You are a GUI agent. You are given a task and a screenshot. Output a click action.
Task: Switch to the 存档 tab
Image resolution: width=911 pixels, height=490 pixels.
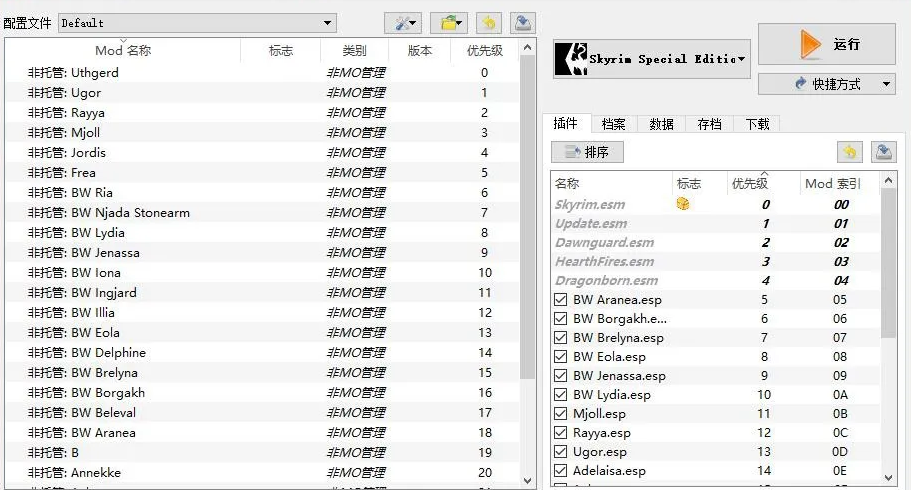click(x=709, y=124)
